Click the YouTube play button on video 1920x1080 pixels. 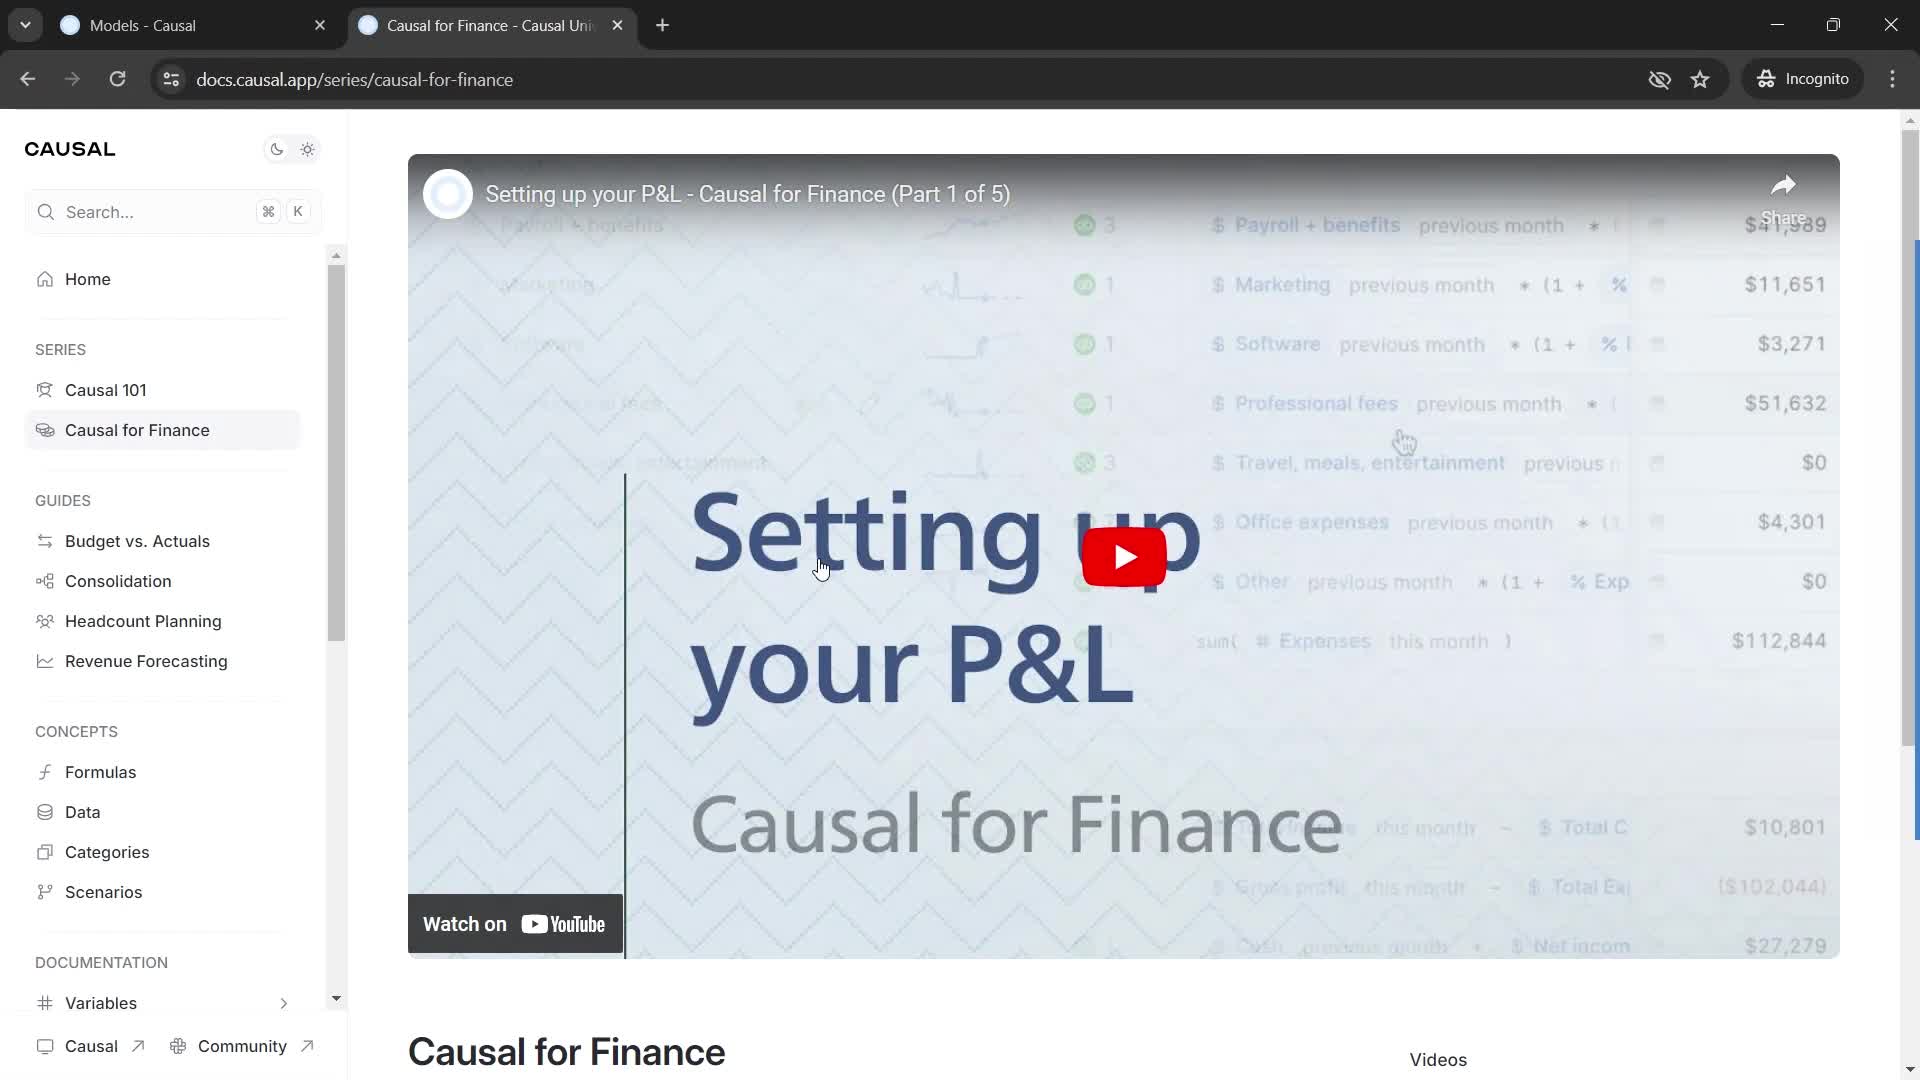(x=1126, y=555)
